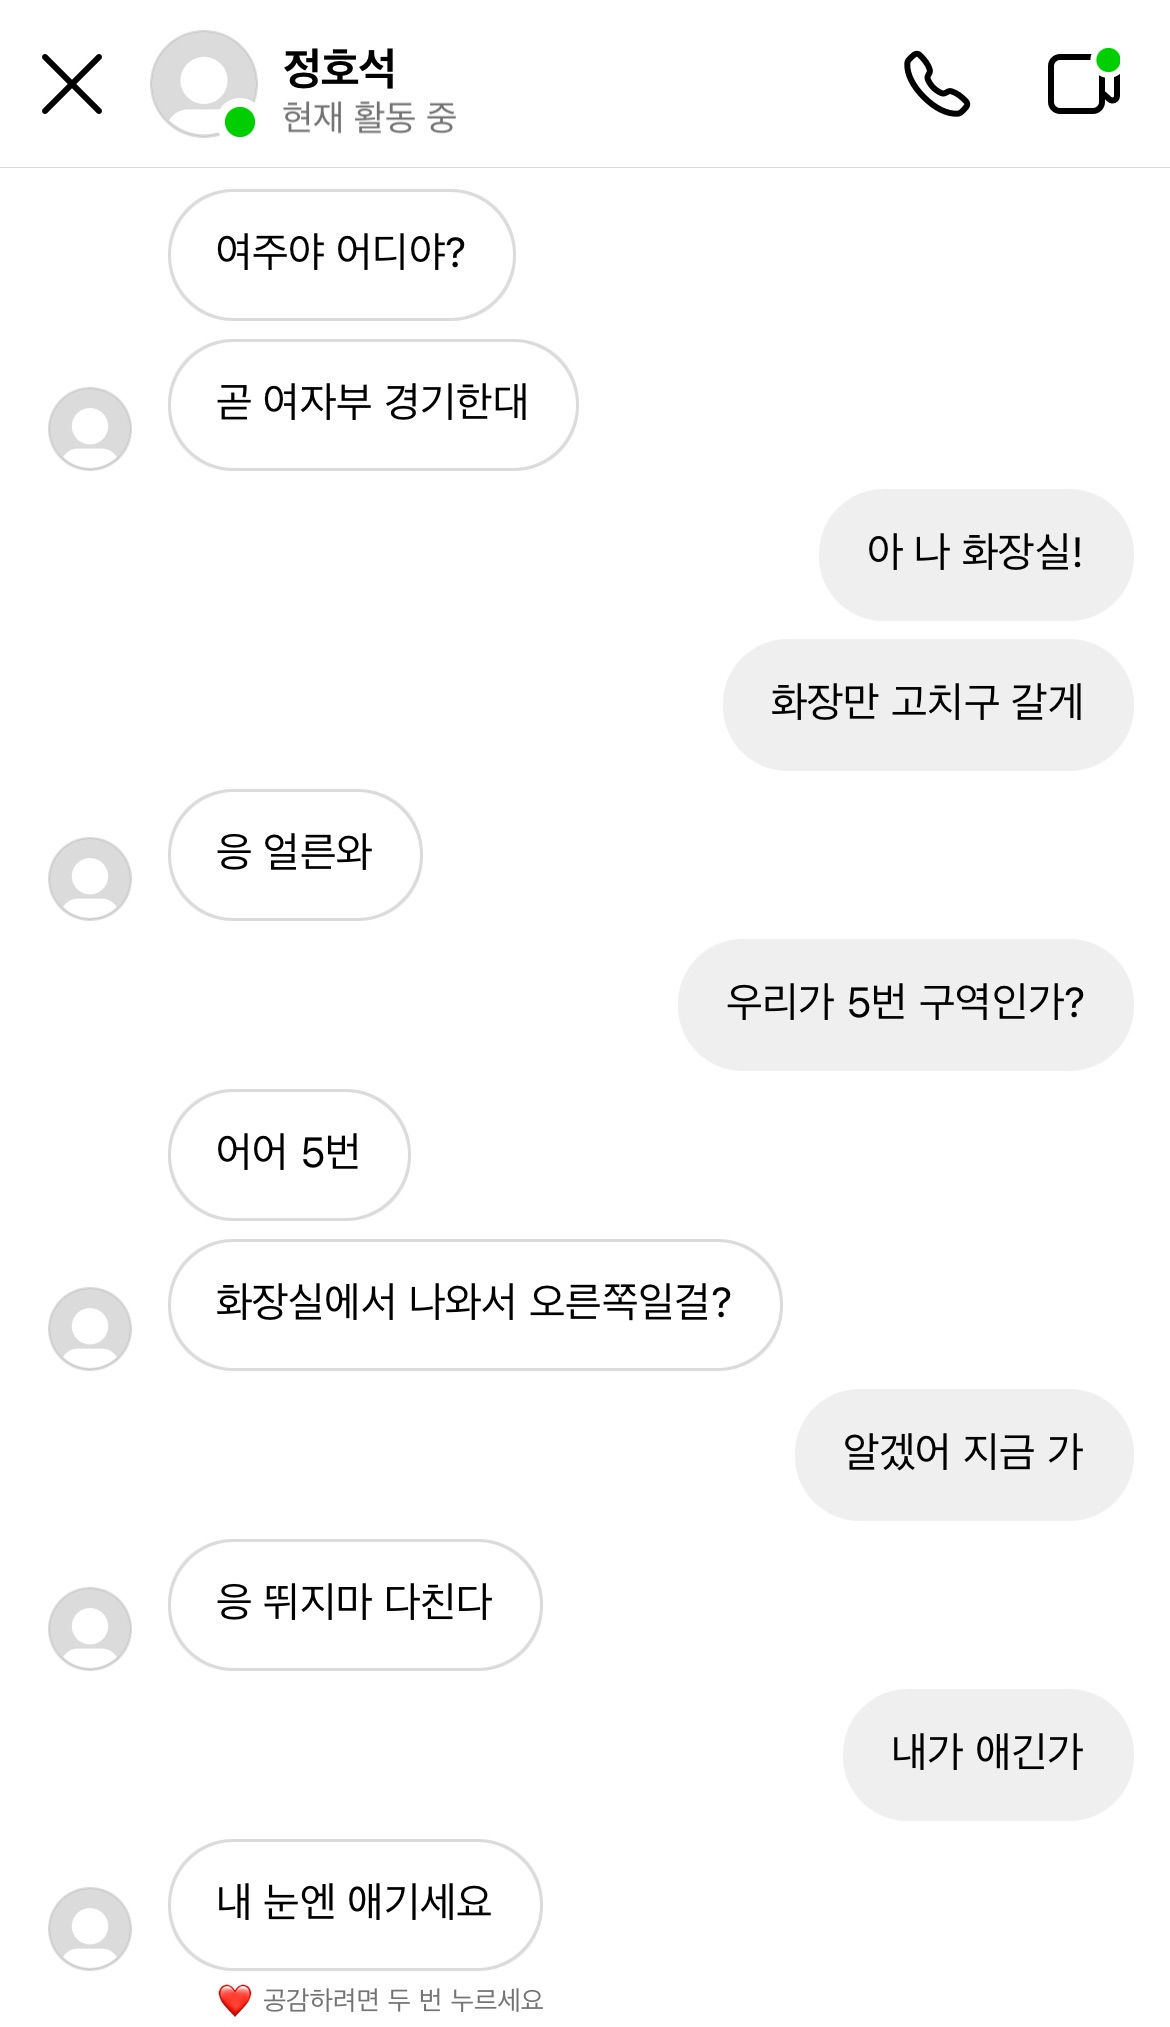Open 정호석's profile picture in the header
Image resolution: width=1170 pixels, height=2027 pixels.
(203, 84)
